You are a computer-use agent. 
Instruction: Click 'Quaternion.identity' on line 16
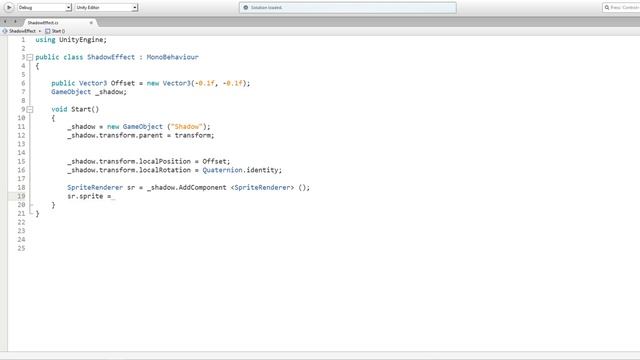click(x=241, y=170)
